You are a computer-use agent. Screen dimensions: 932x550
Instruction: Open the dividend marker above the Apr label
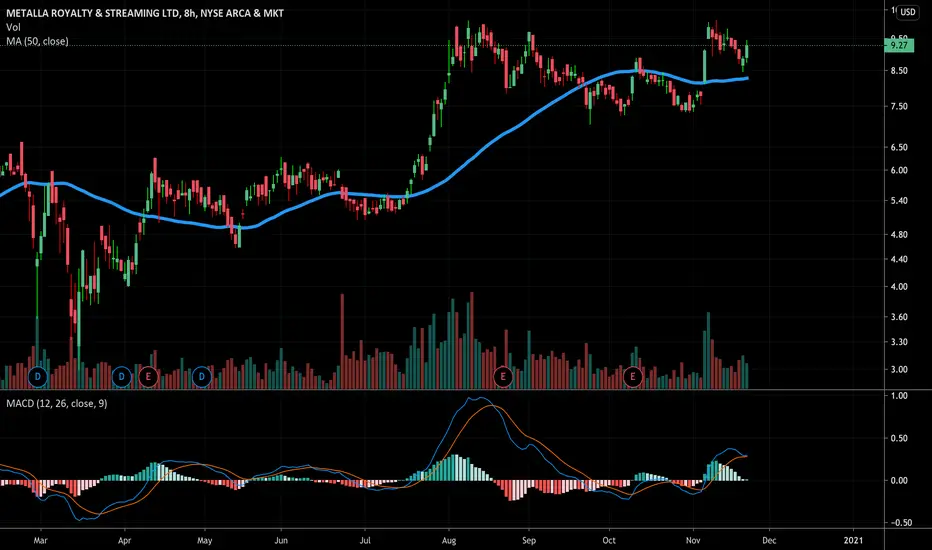121,376
